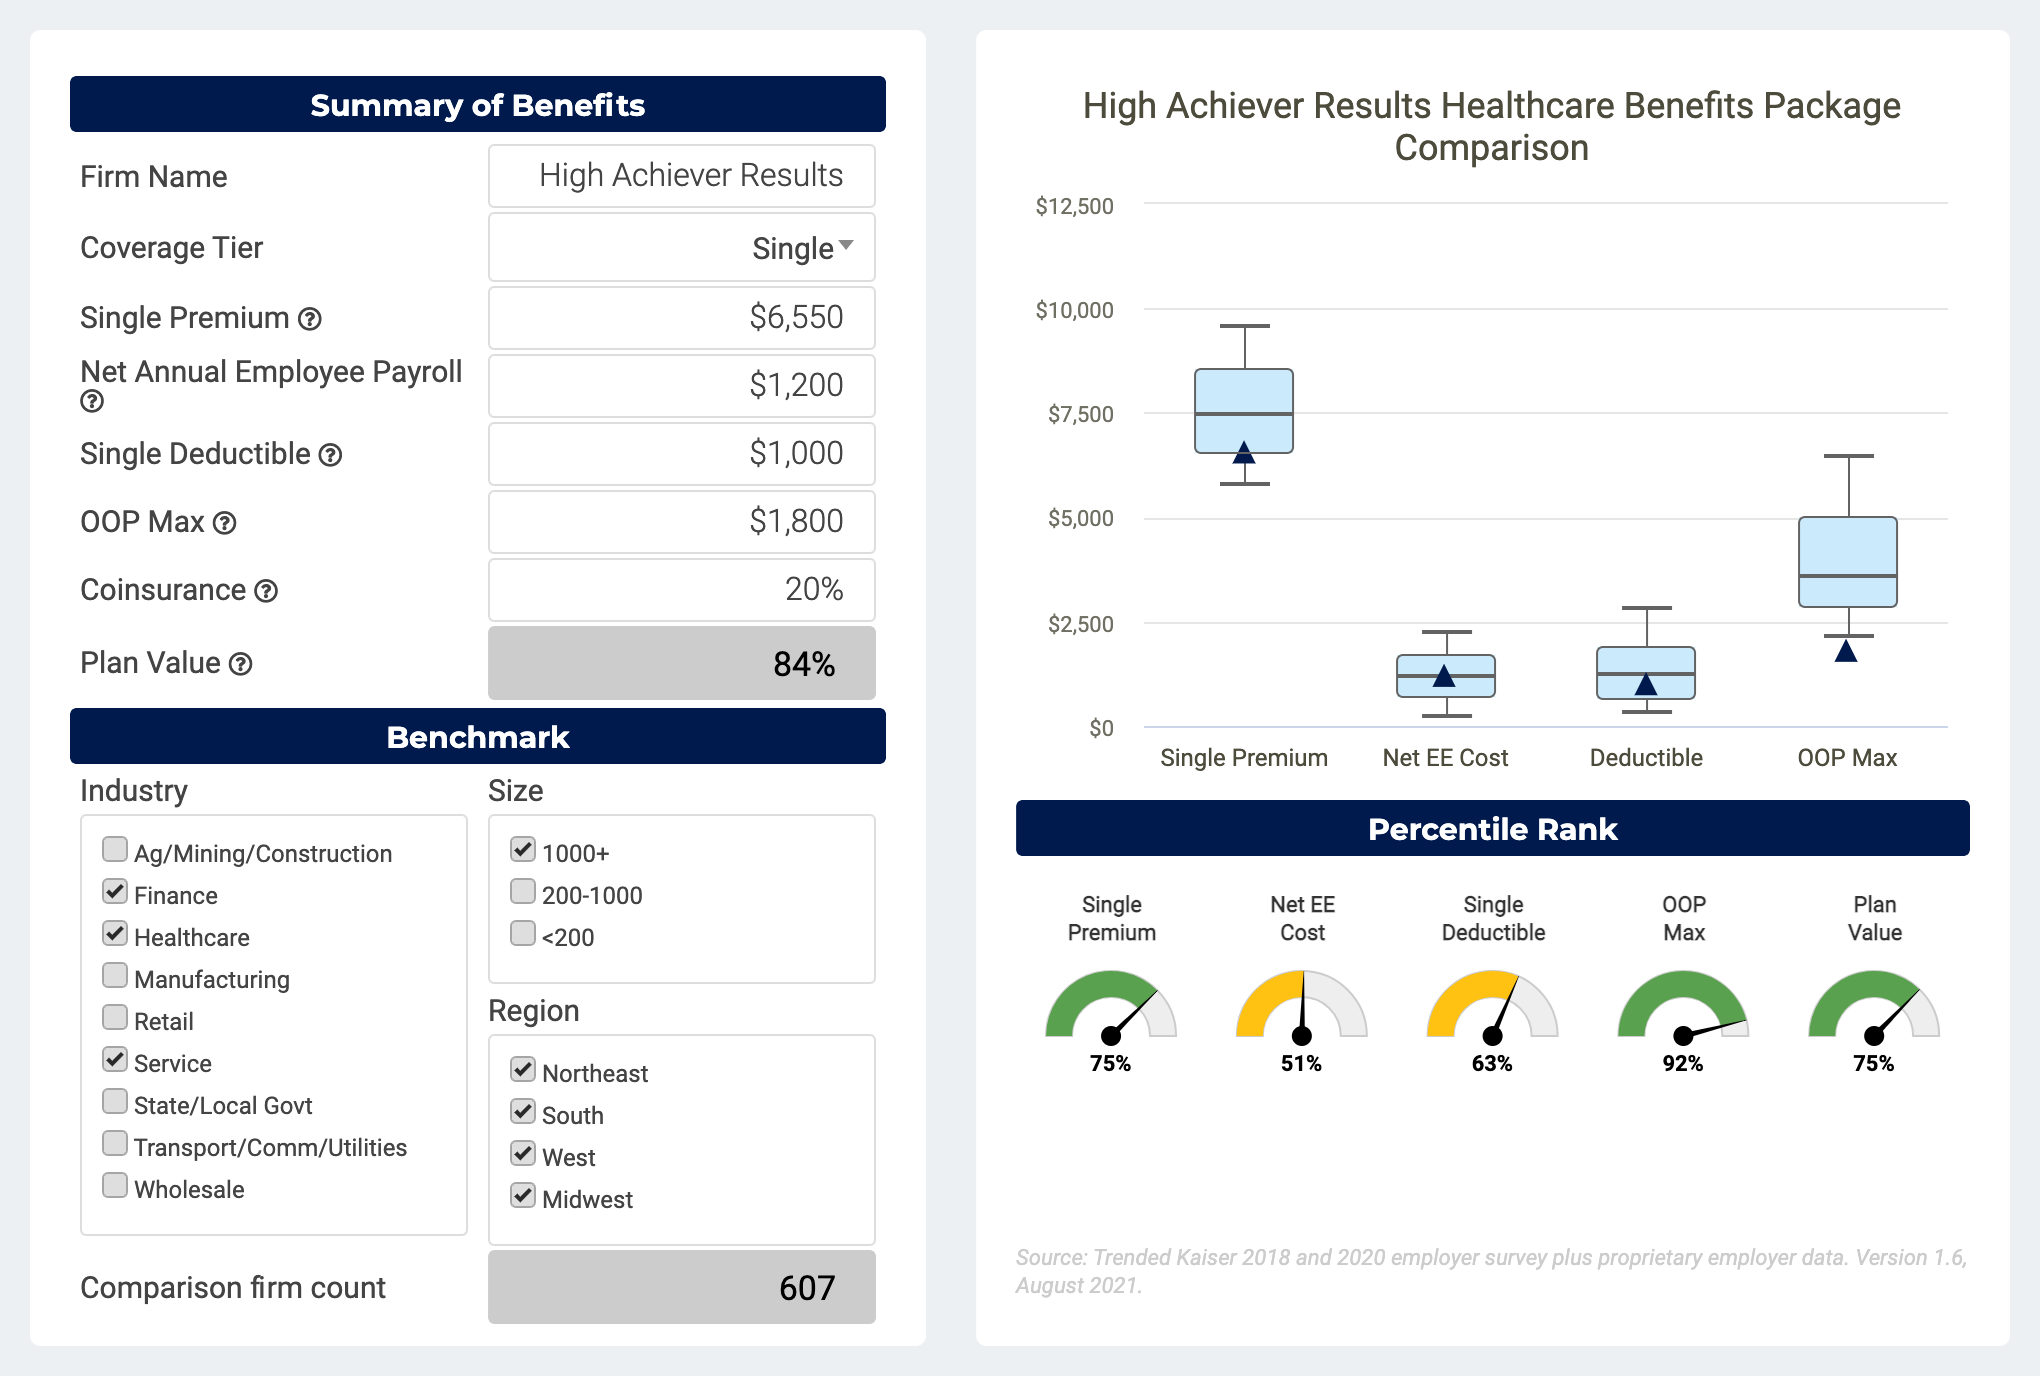2040x1376 pixels.
Task: Click the Summary of Benefits header
Action: [x=478, y=104]
